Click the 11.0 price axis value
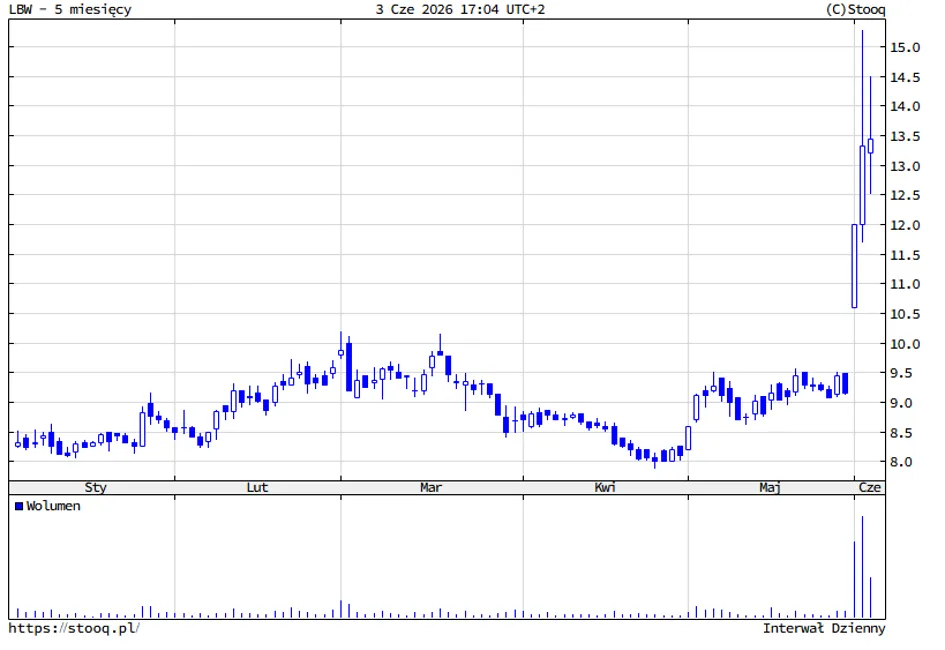This screenshot has width=945, height=650. point(905,284)
